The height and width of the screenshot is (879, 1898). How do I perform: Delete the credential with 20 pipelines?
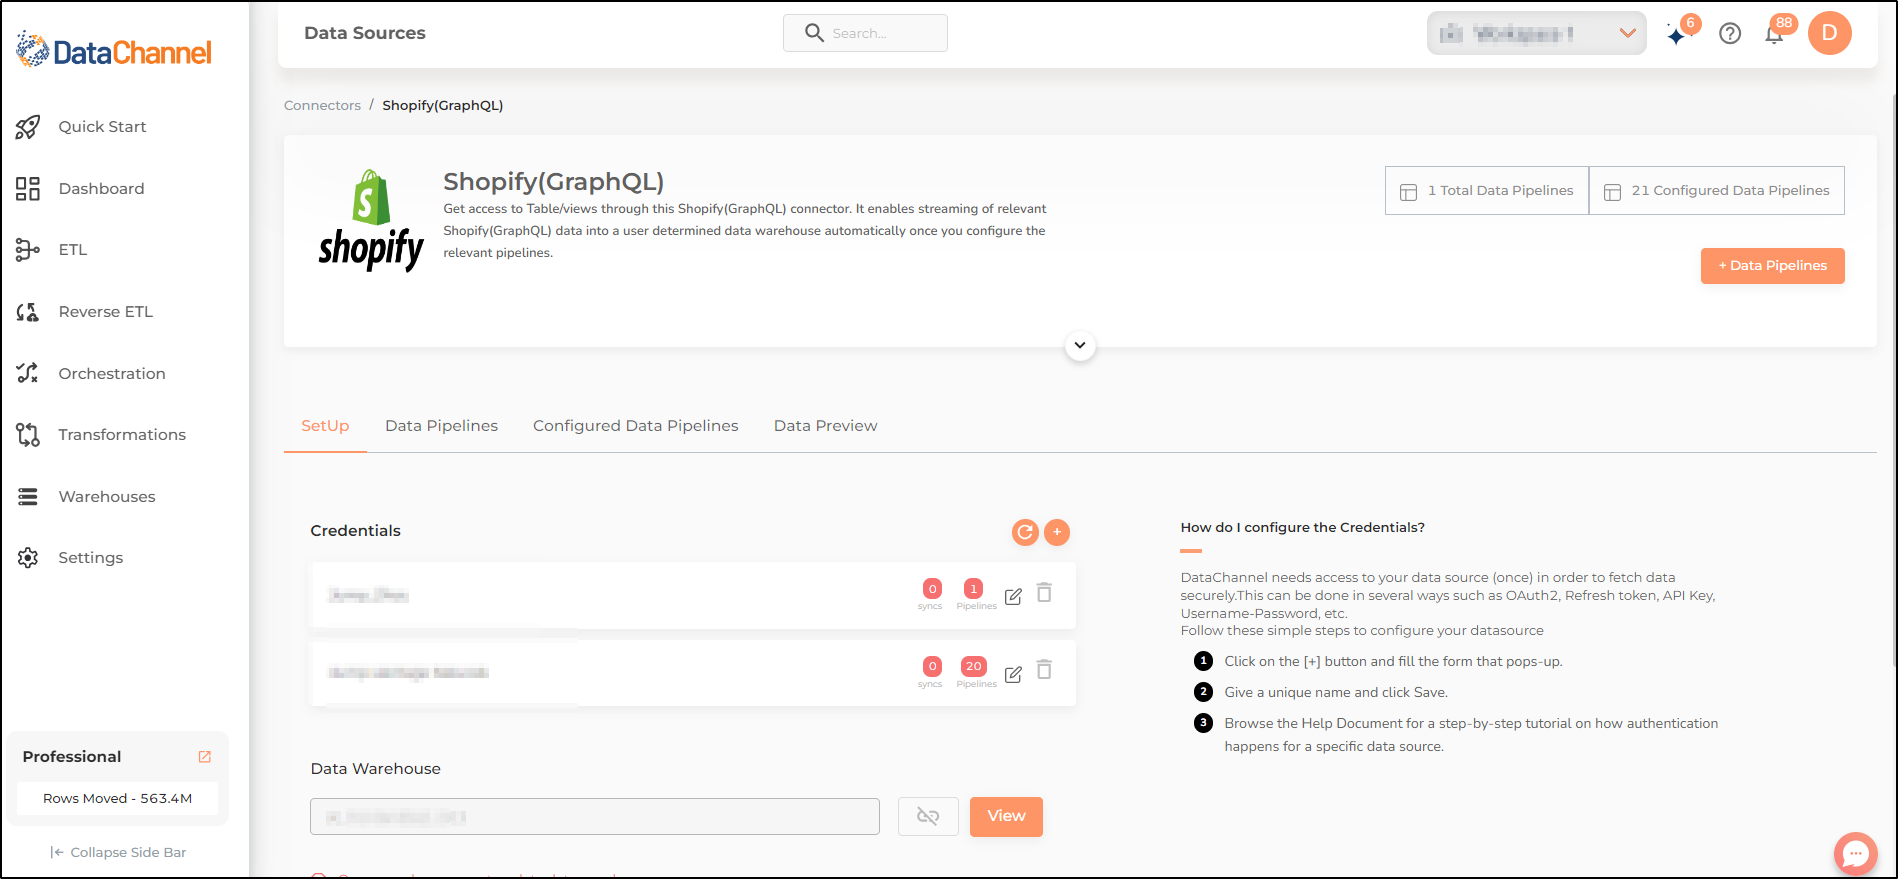1044,670
